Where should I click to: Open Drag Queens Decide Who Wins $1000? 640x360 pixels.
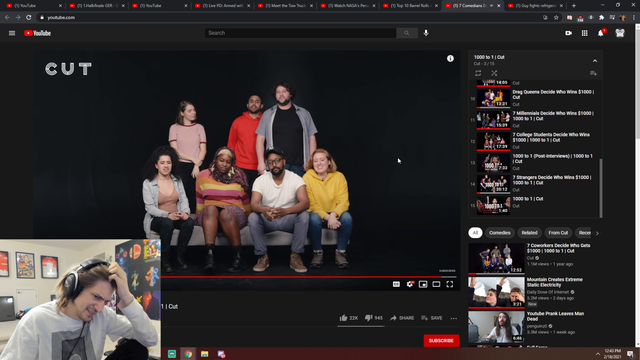coord(535,98)
